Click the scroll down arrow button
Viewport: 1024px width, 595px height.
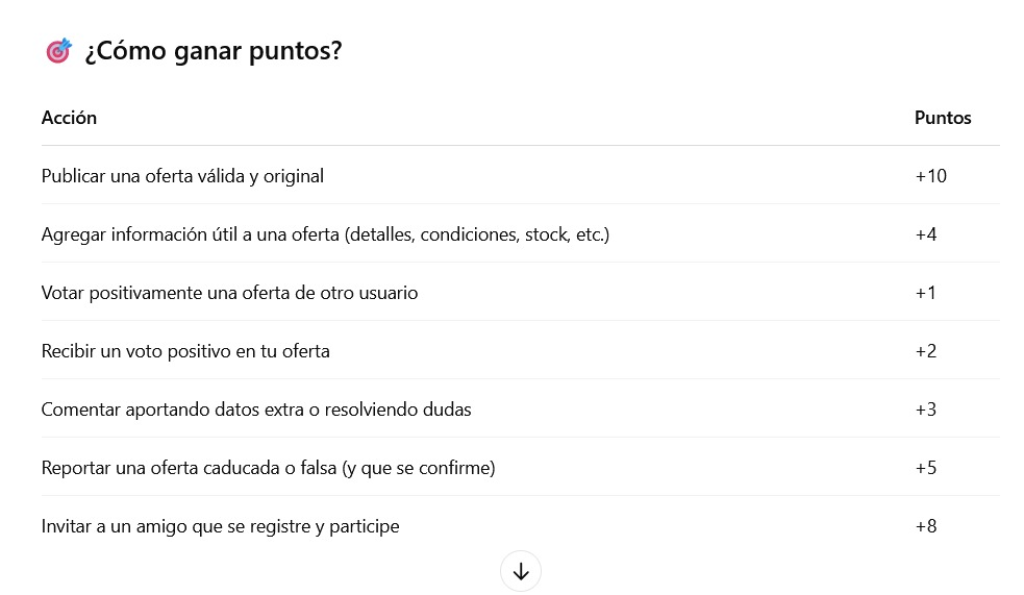[521, 572]
